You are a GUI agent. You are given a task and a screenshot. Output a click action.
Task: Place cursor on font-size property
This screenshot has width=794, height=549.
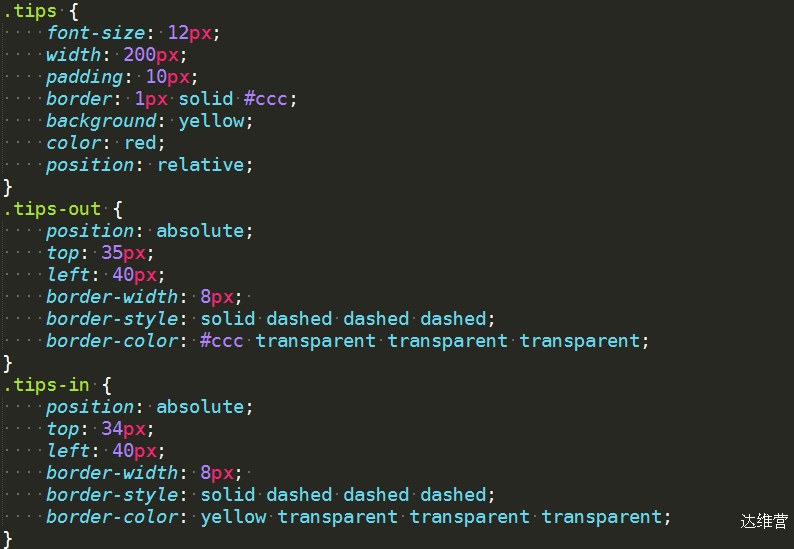[x=96, y=33]
